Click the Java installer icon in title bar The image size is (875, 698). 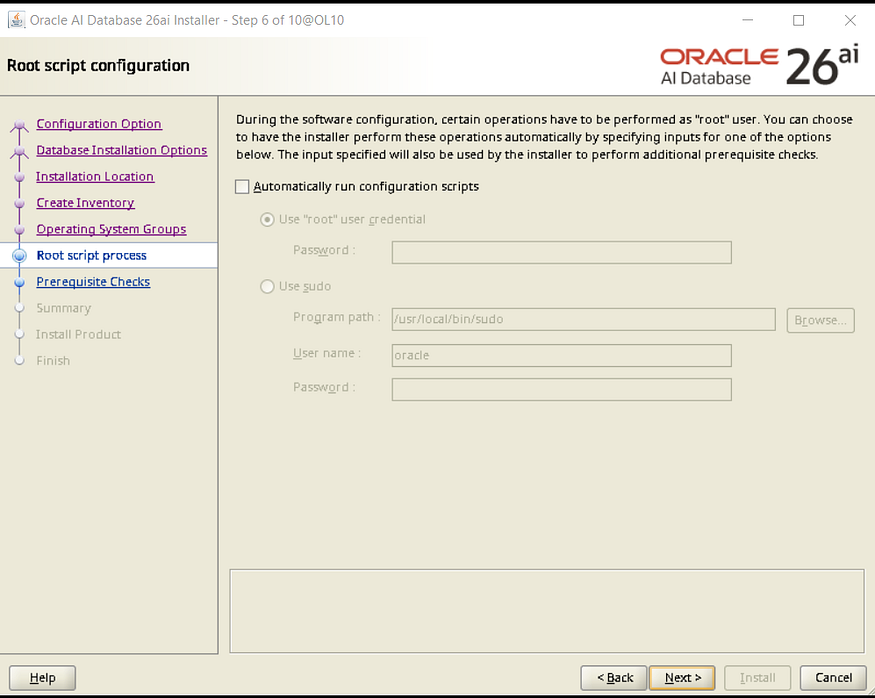16,20
